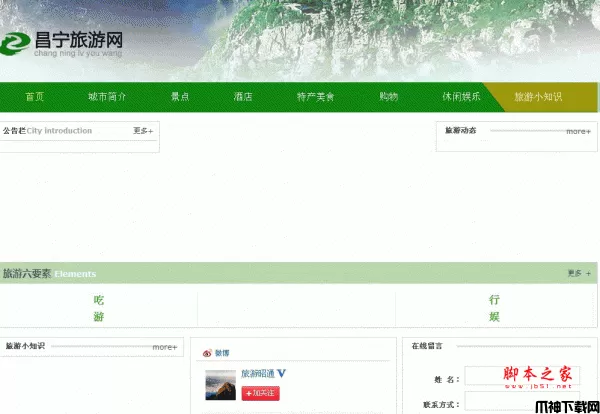This screenshot has height=414, width=600.
Task: Open the 游 element link
Action: point(99,317)
